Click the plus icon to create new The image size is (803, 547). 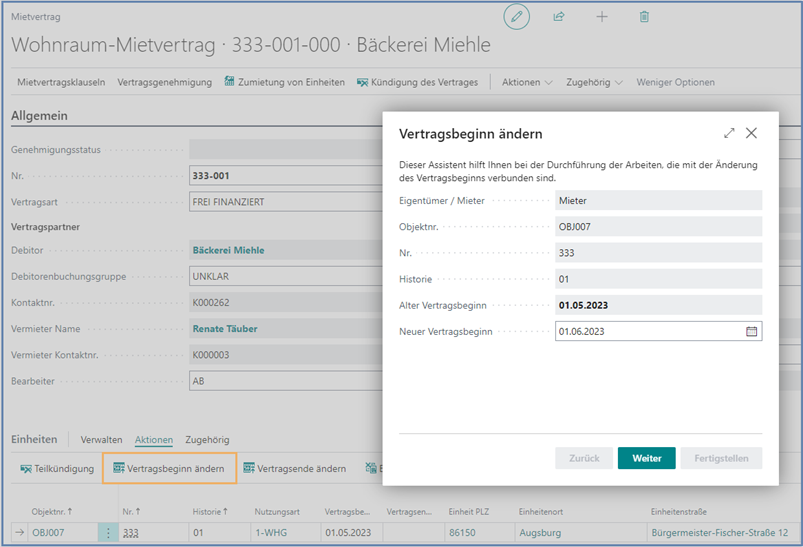click(x=602, y=17)
